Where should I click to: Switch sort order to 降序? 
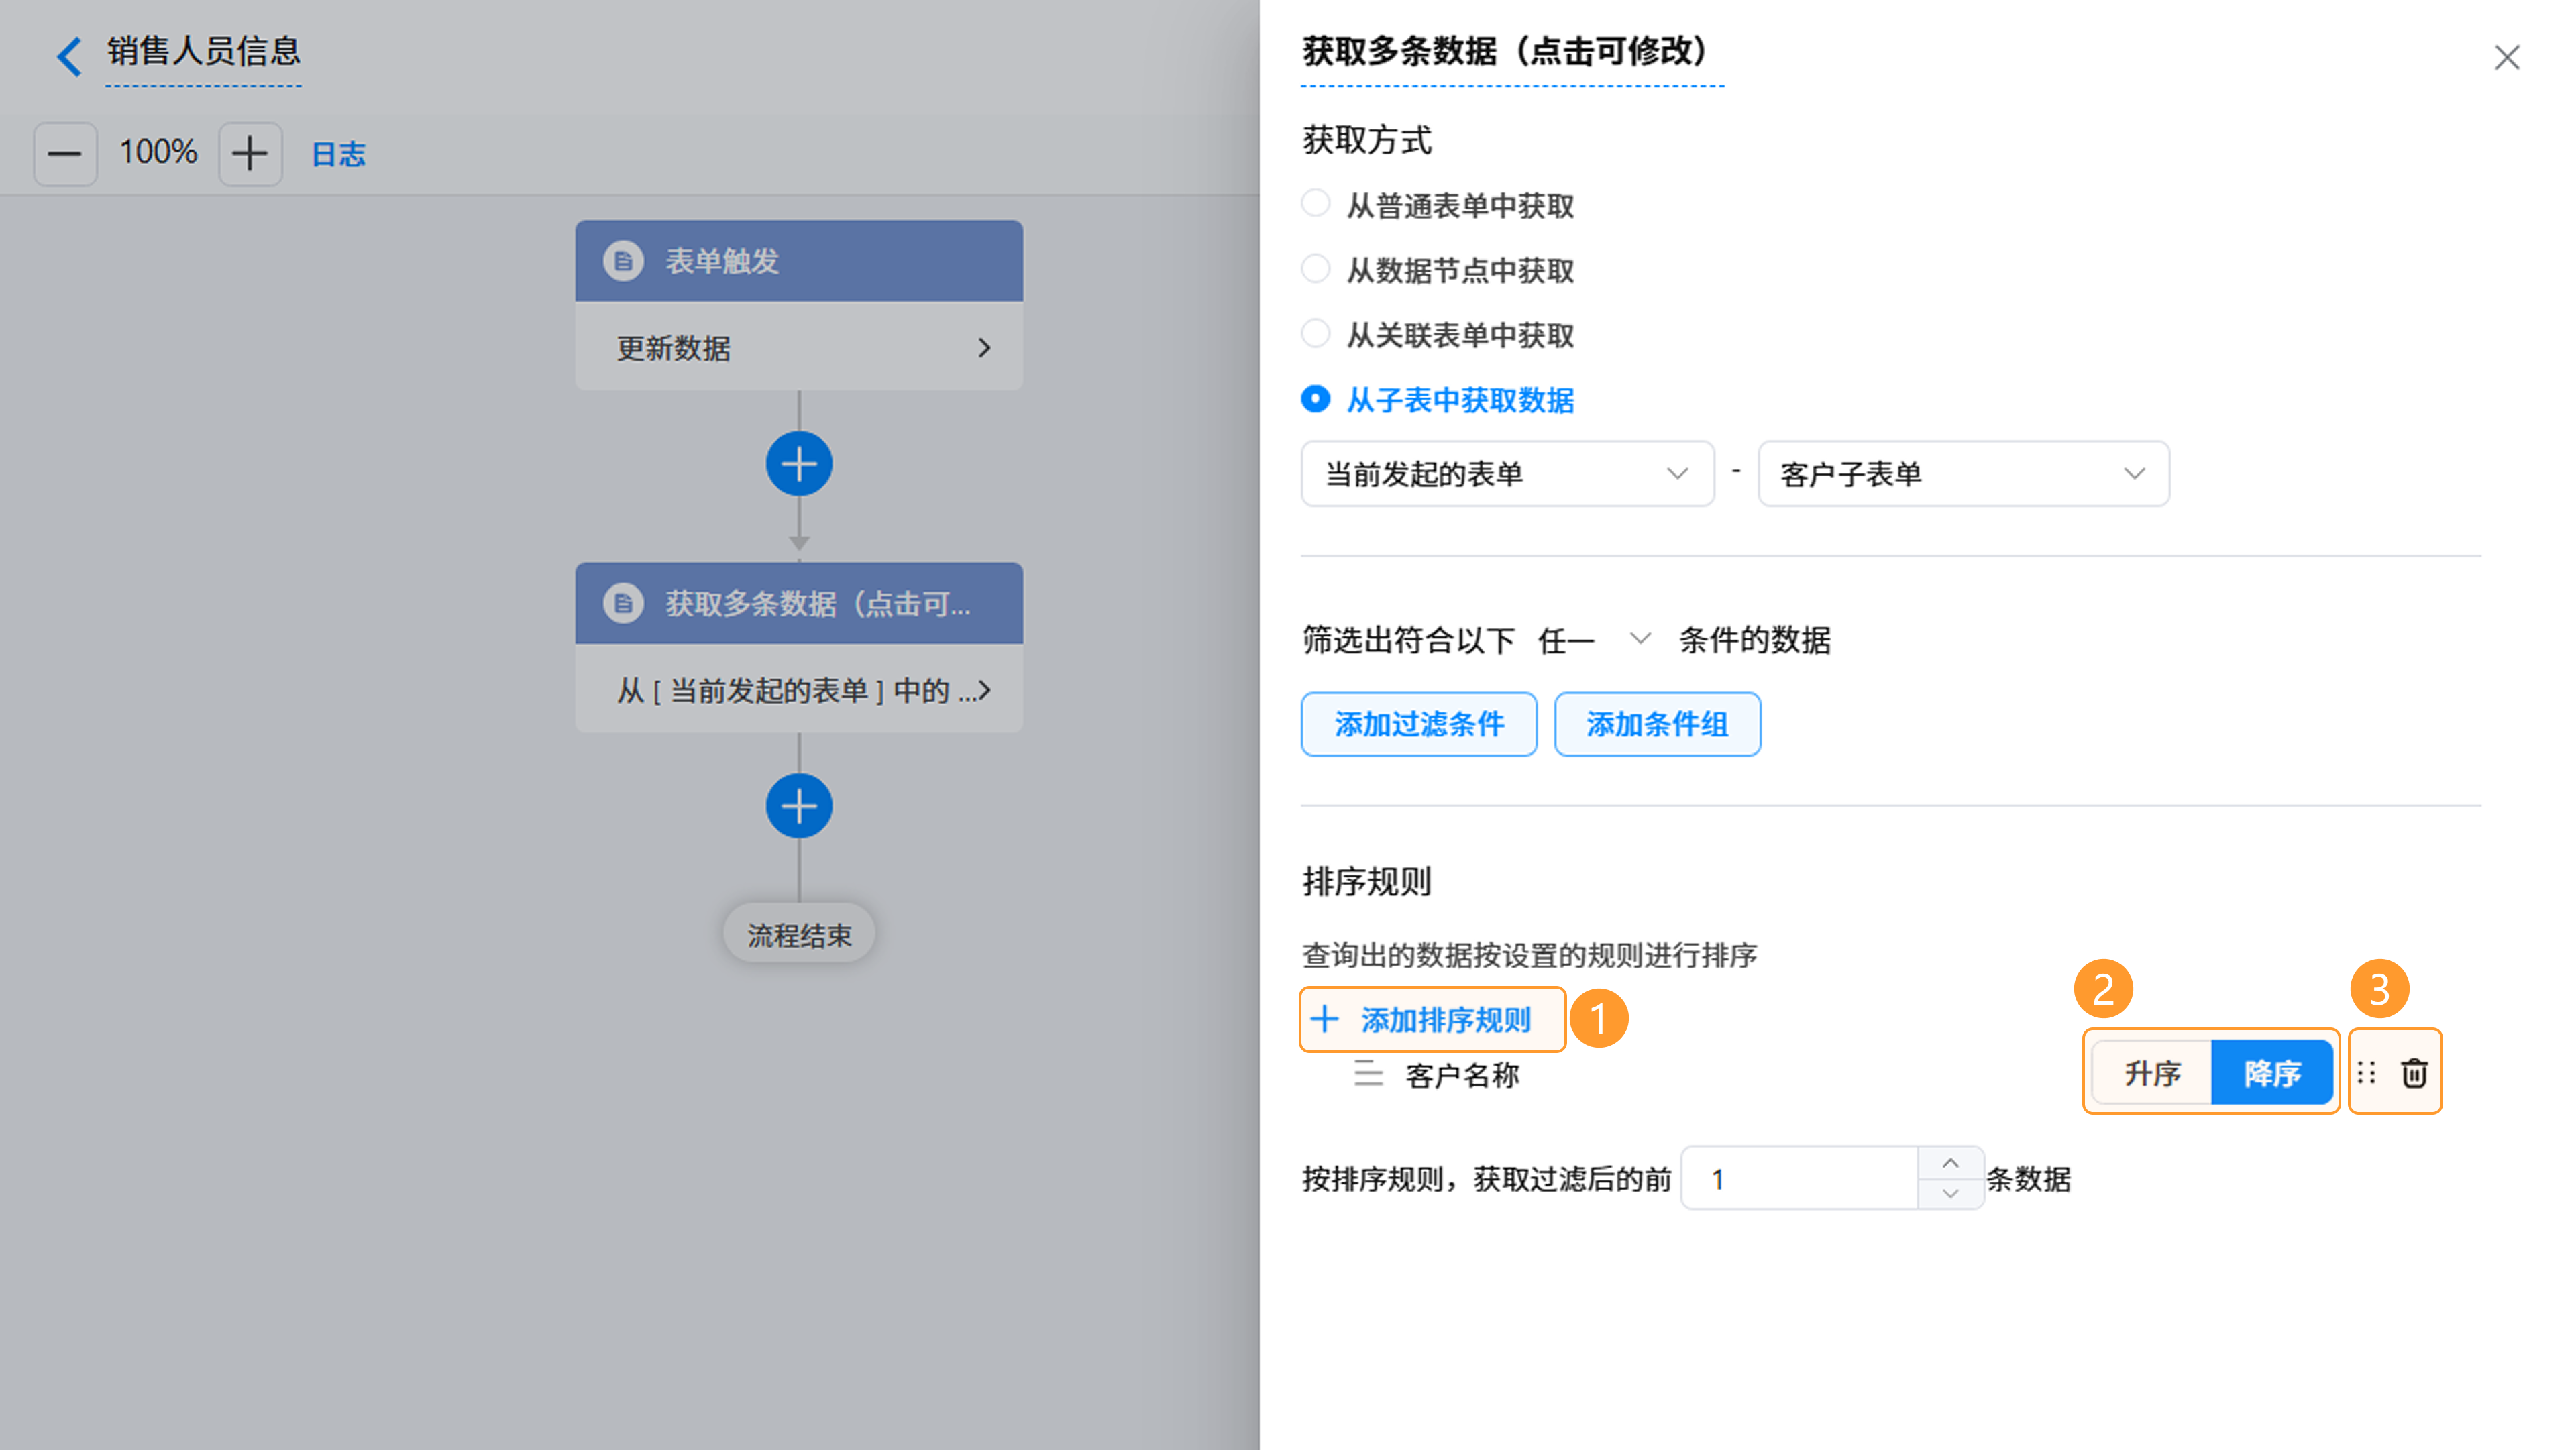point(2272,1073)
